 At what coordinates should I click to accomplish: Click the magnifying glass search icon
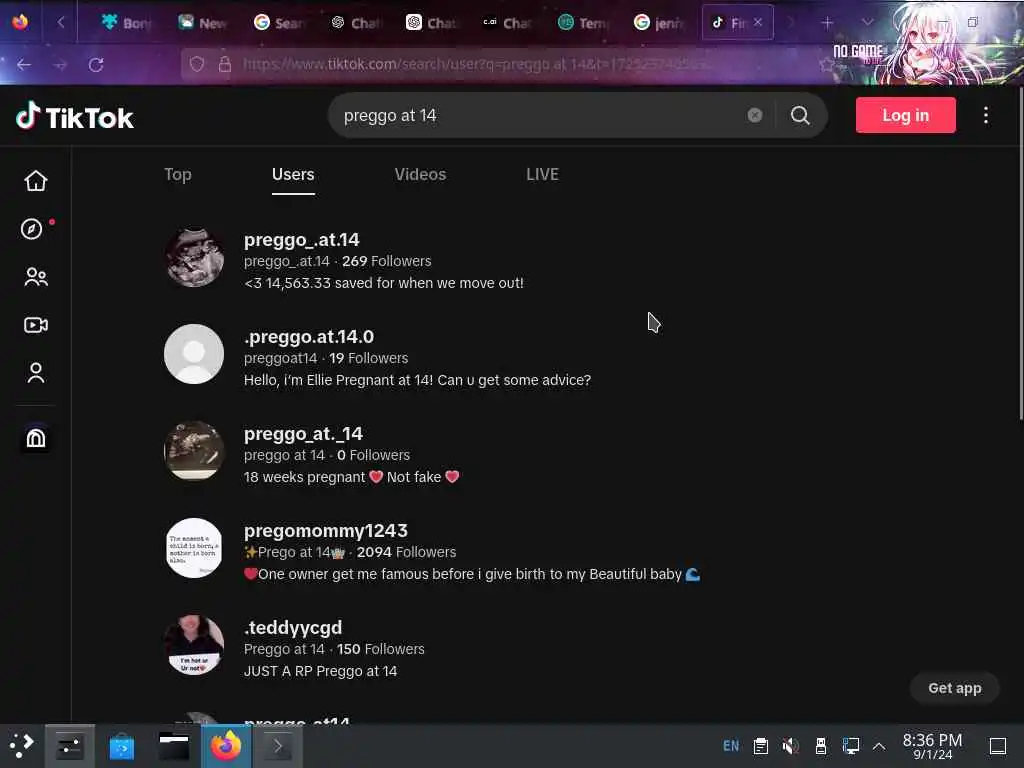coord(800,116)
